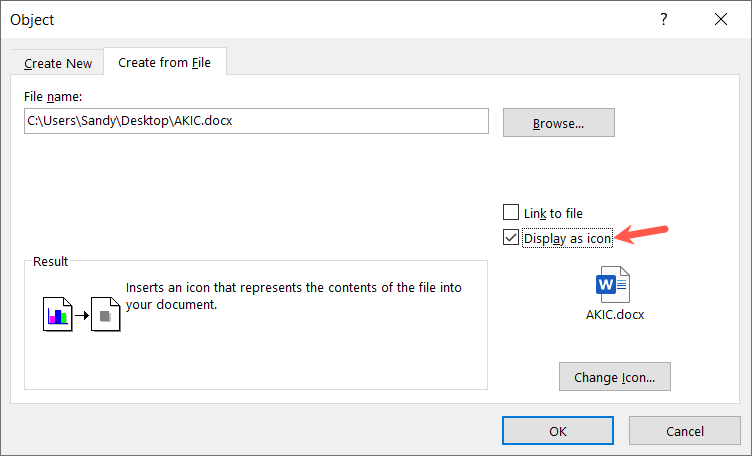Click inside the File name text box
The height and width of the screenshot is (456, 752).
256,121
